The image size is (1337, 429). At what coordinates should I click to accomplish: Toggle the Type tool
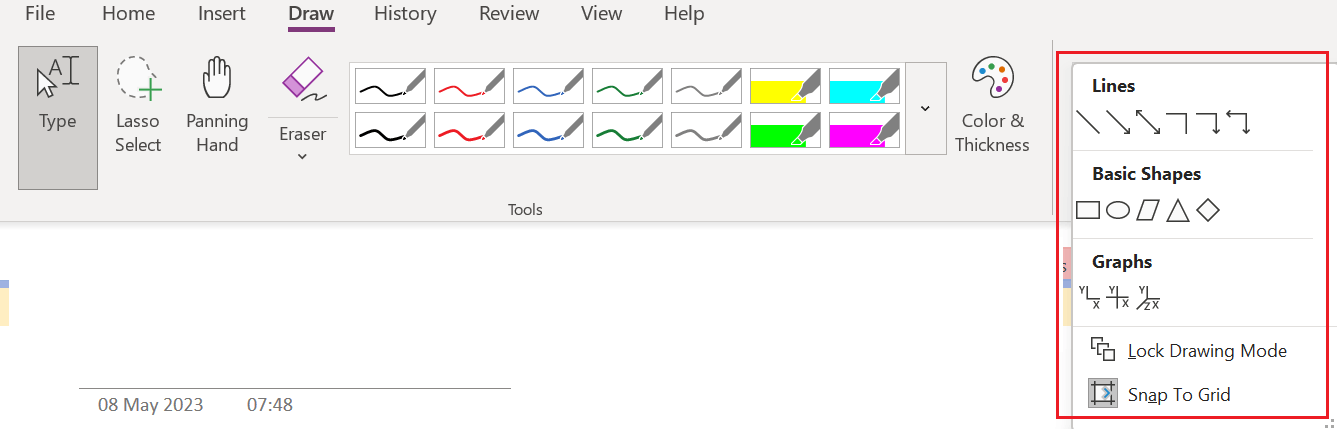58,117
